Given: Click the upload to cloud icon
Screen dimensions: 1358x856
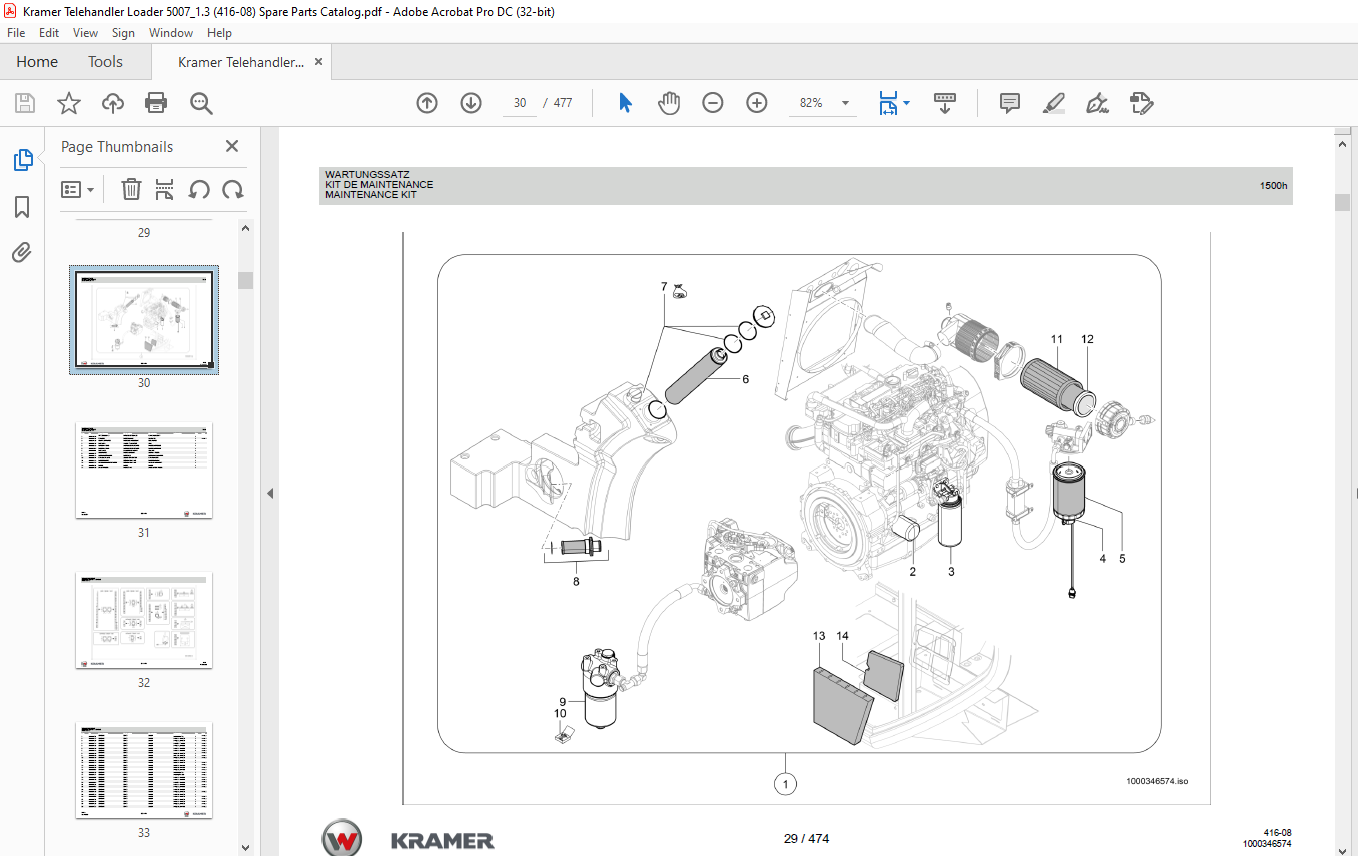Looking at the screenshot, I should click(x=112, y=103).
